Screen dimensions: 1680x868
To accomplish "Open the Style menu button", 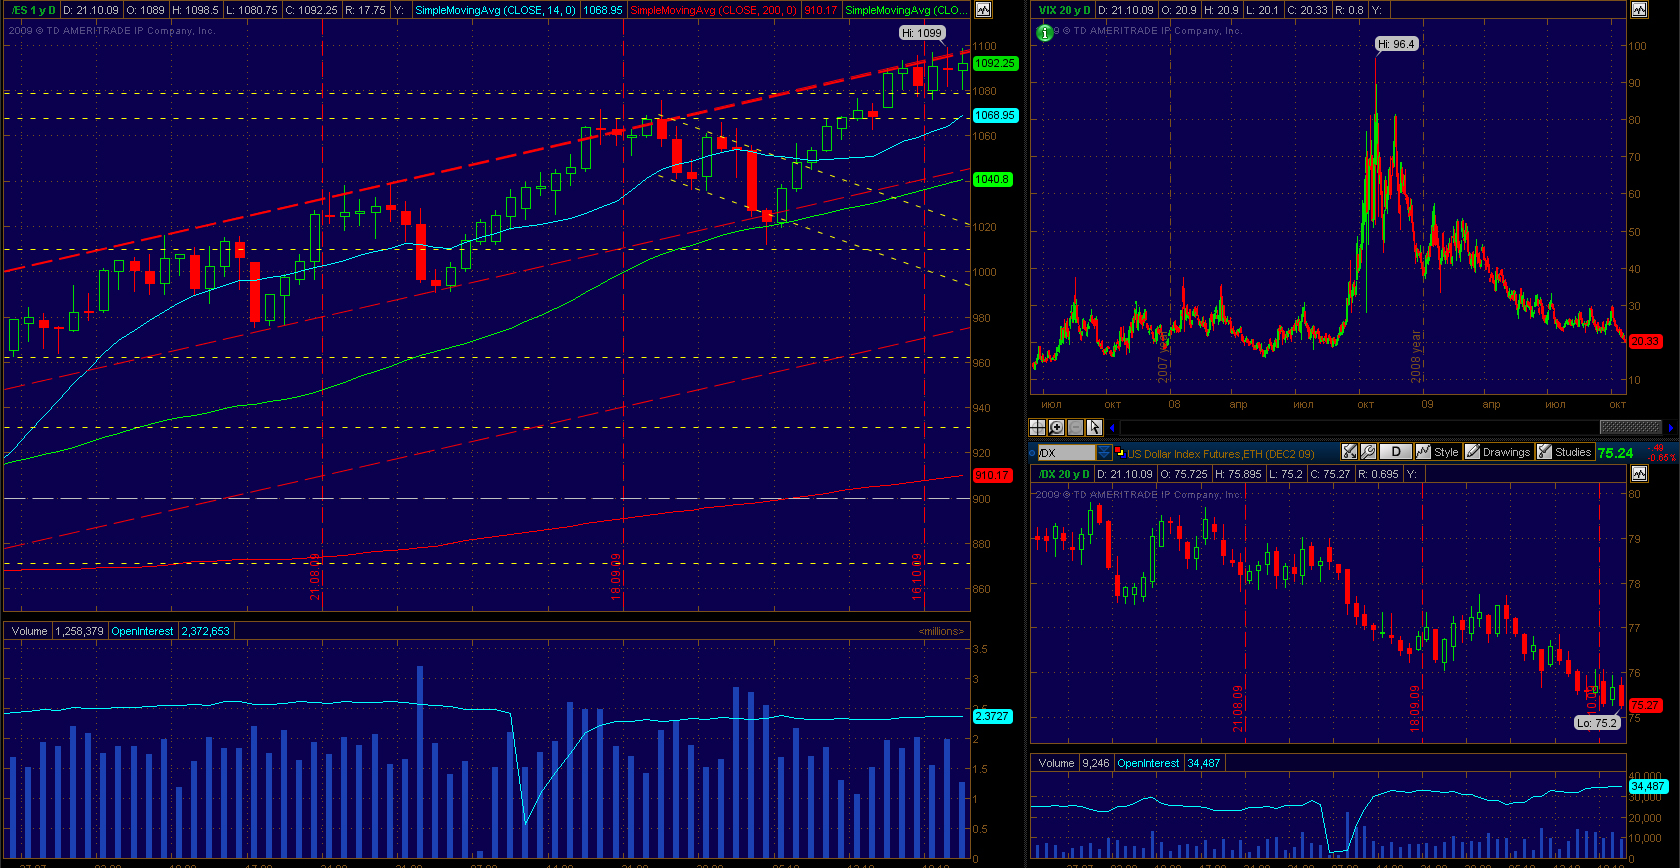I will tap(1438, 452).
